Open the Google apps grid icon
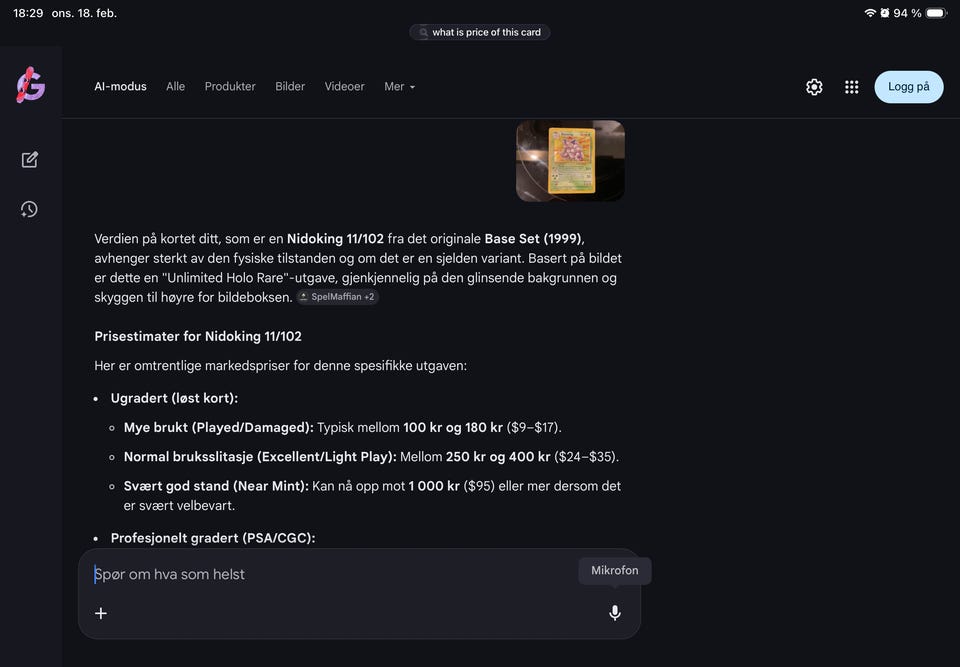This screenshot has height=667, width=960. [x=852, y=87]
